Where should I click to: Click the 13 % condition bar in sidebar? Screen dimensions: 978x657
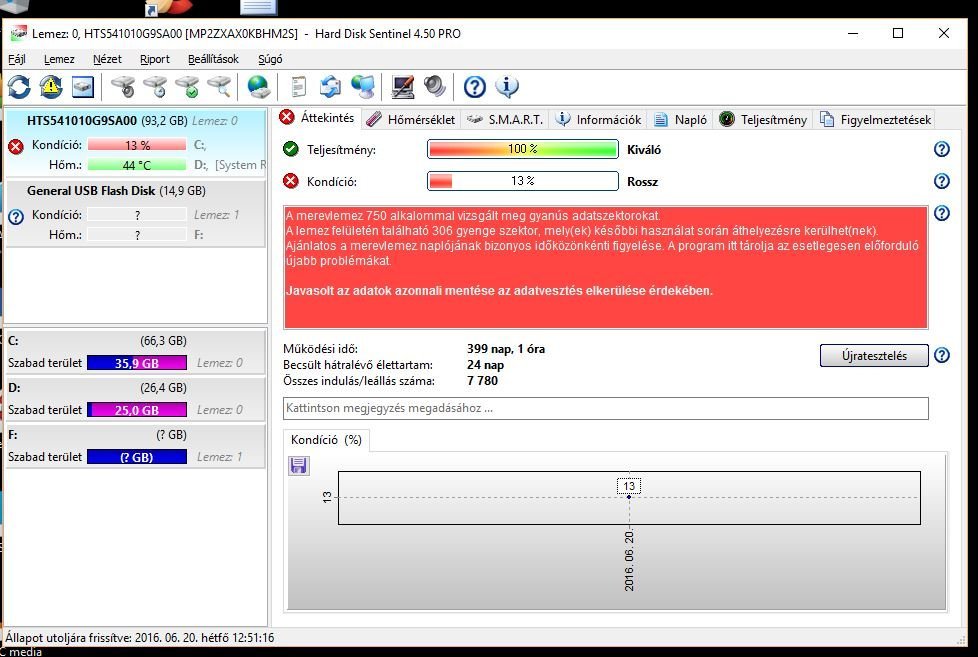coord(137,145)
